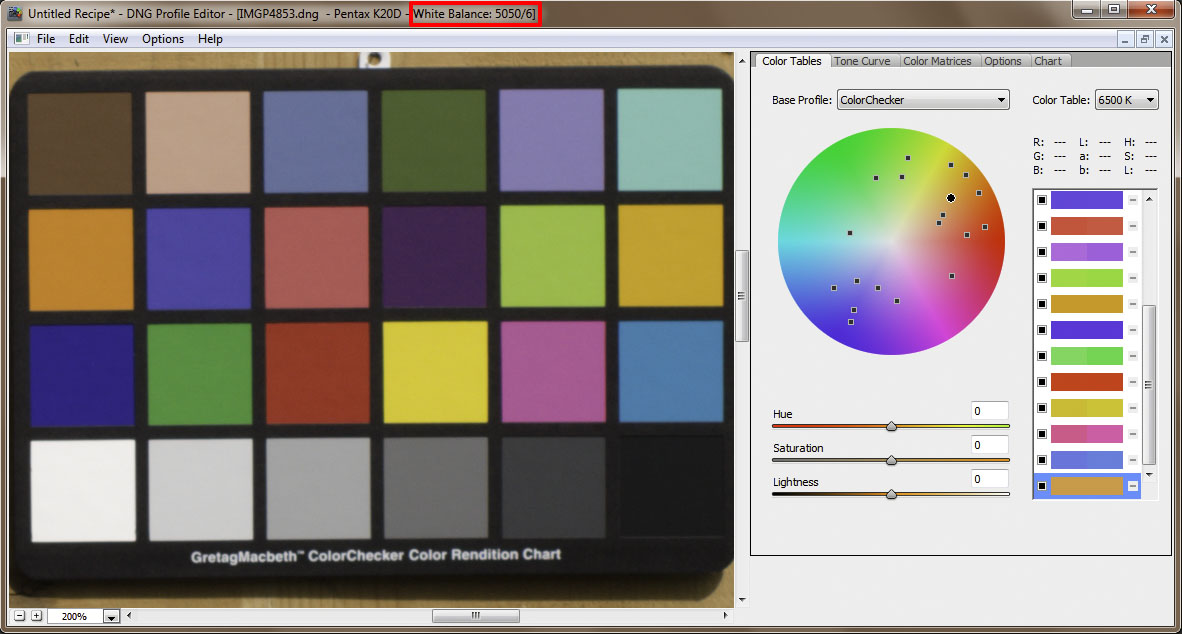Remove the rust-red row directly above yellow
1182x634 pixels.
coord(1132,382)
